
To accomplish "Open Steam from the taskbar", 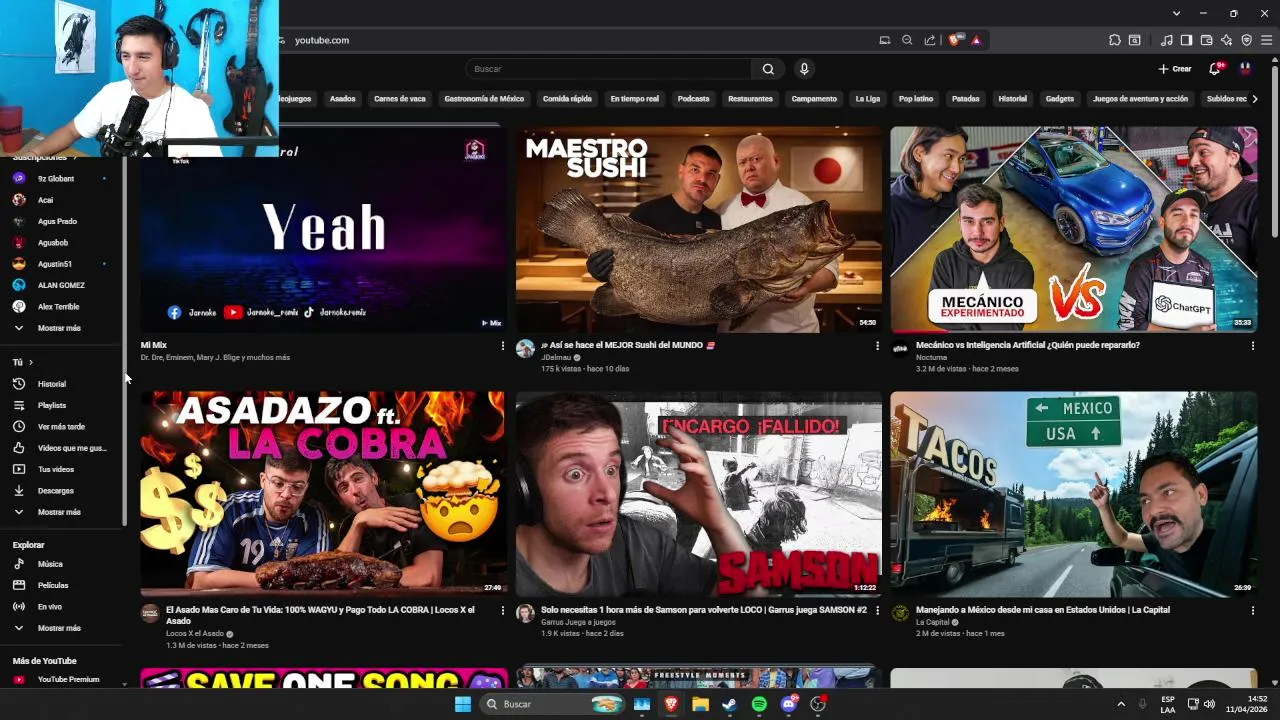I will (730, 704).
